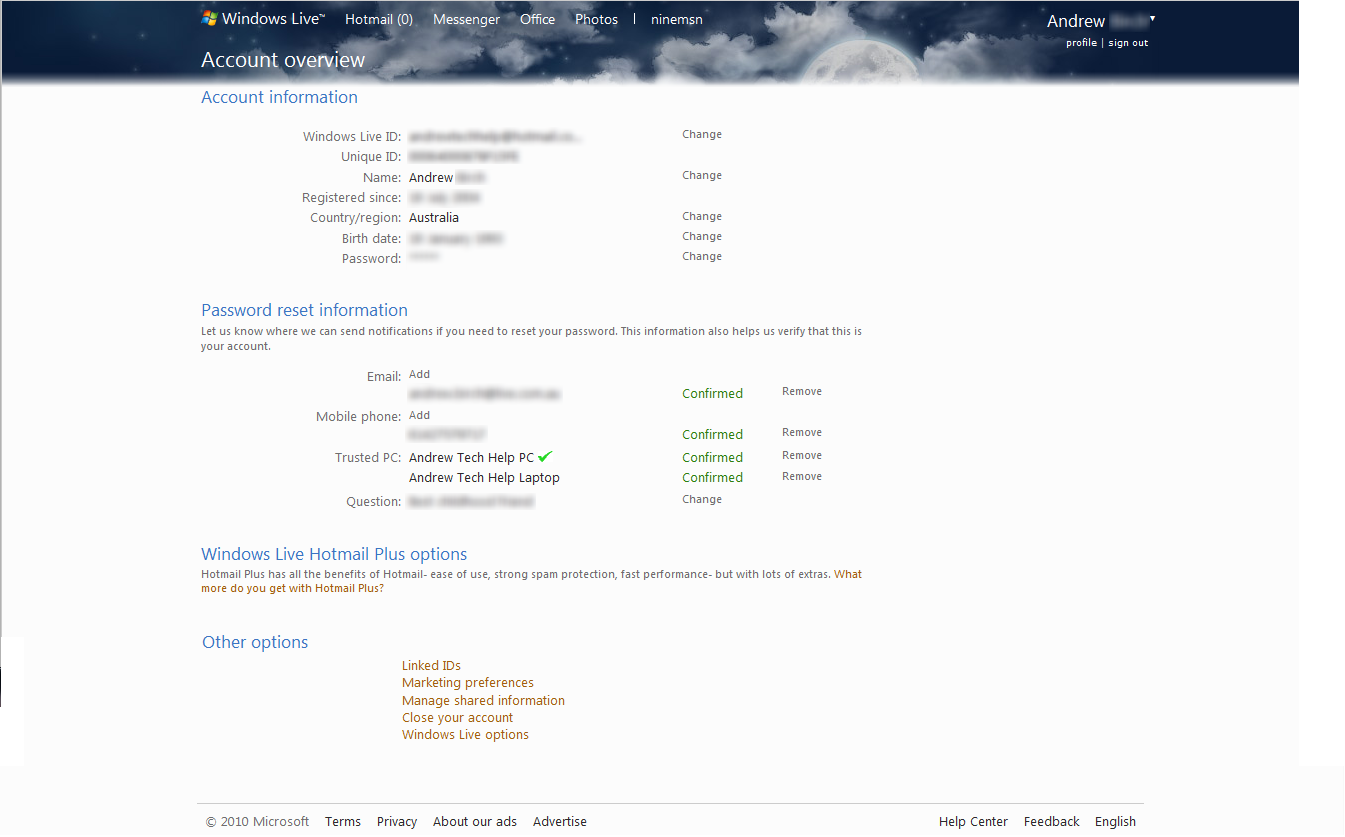Click the Password reset information heading
The width and height of the screenshot is (1345, 837).
[304, 310]
